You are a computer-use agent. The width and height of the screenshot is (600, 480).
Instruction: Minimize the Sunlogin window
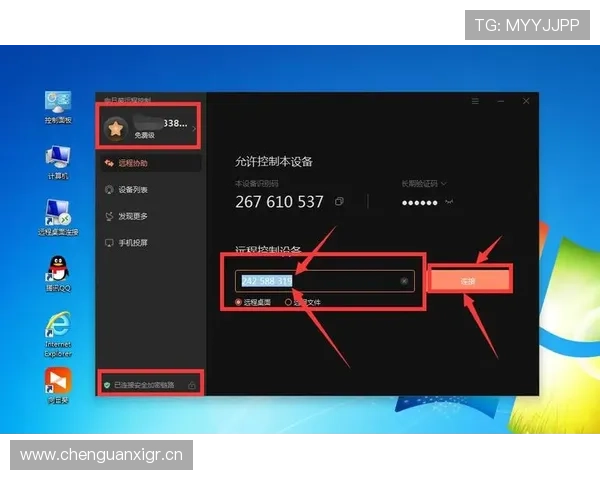(501, 101)
